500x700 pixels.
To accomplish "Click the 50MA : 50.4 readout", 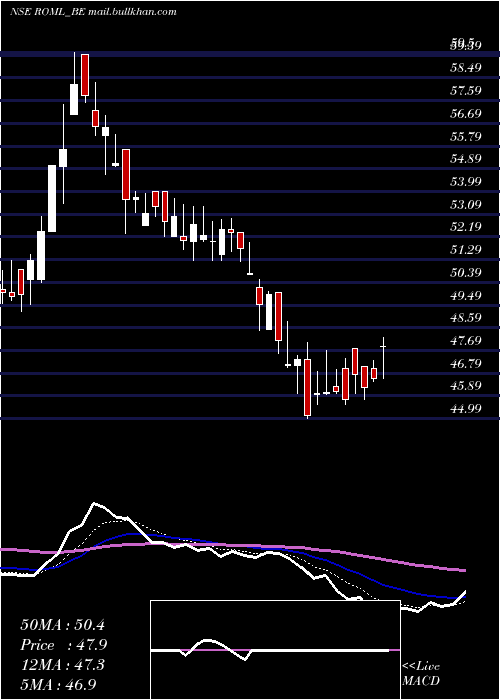I will (62, 625).
